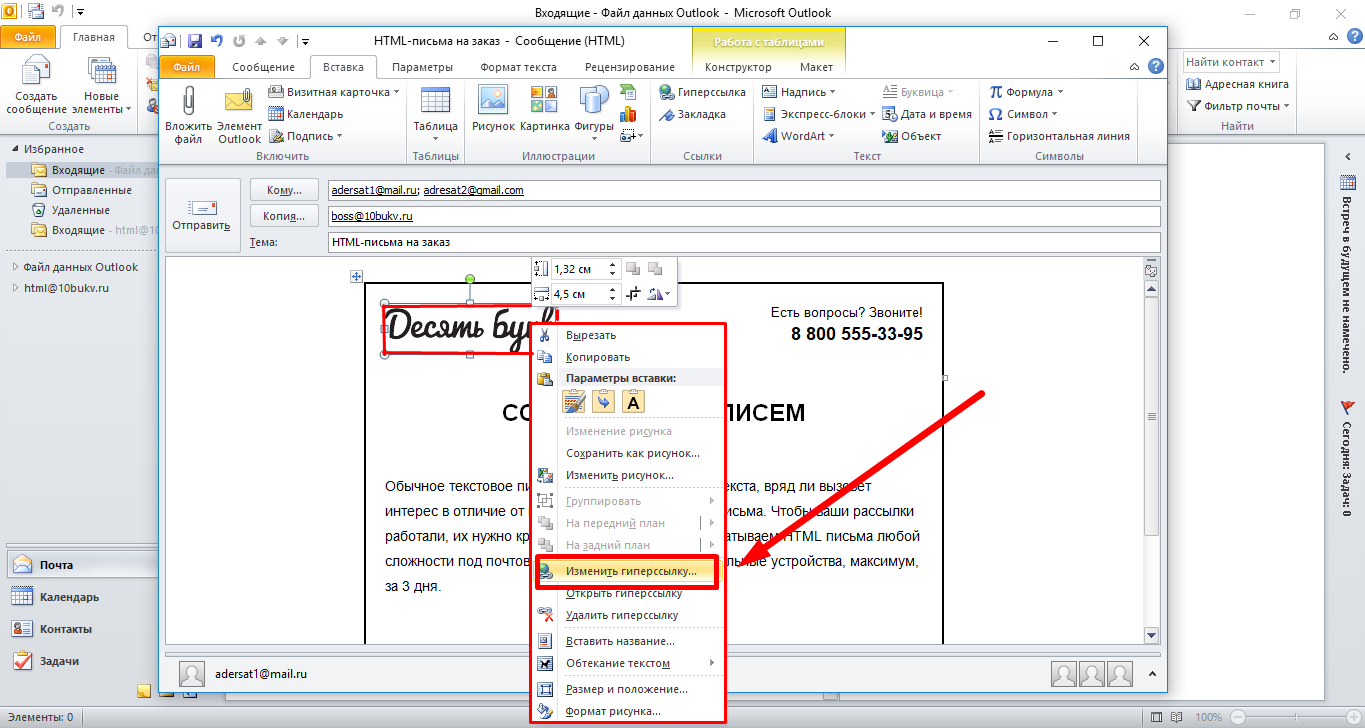This screenshot has height=728, width=1365.
Task: Open the Symbol (Символ) dropdown
Action: coord(1023,114)
